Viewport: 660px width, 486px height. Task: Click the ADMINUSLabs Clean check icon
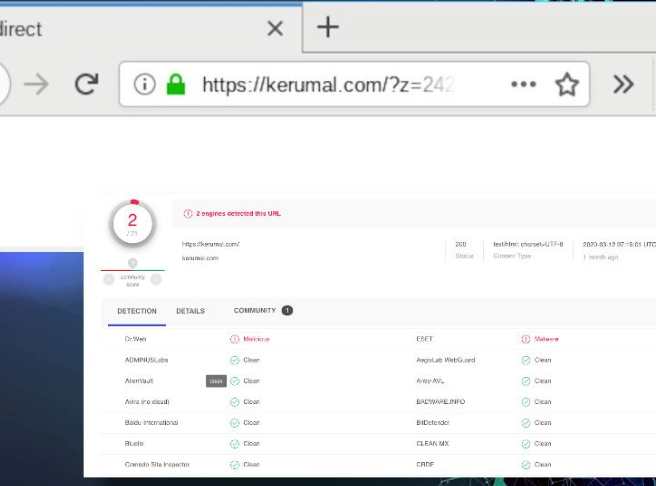click(x=235, y=360)
